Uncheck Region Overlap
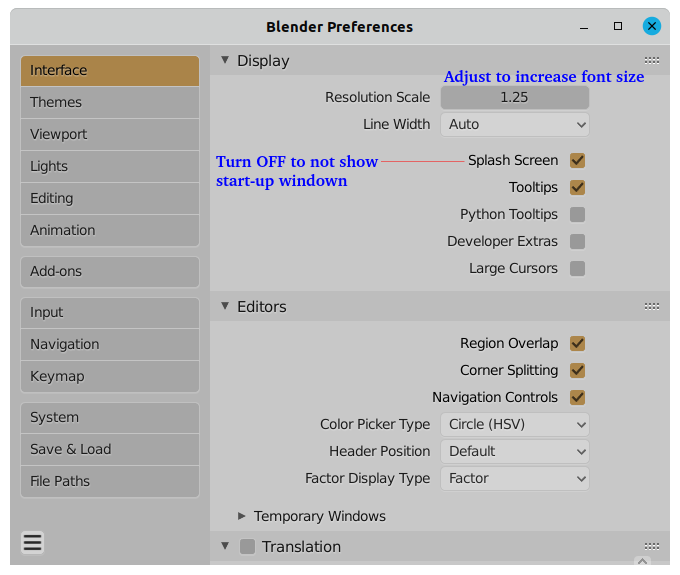The height and width of the screenshot is (575, 680). (577, 343)
